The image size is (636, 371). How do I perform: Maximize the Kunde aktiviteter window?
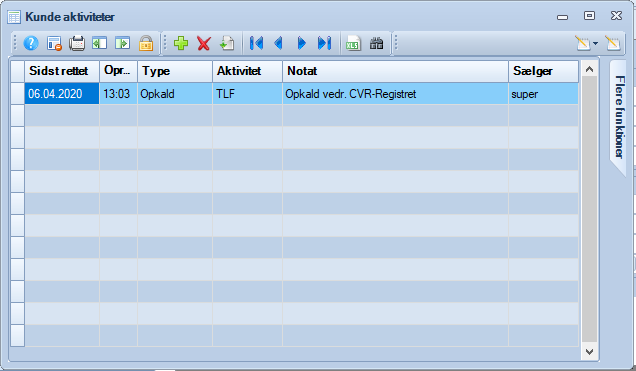(589, 16)
